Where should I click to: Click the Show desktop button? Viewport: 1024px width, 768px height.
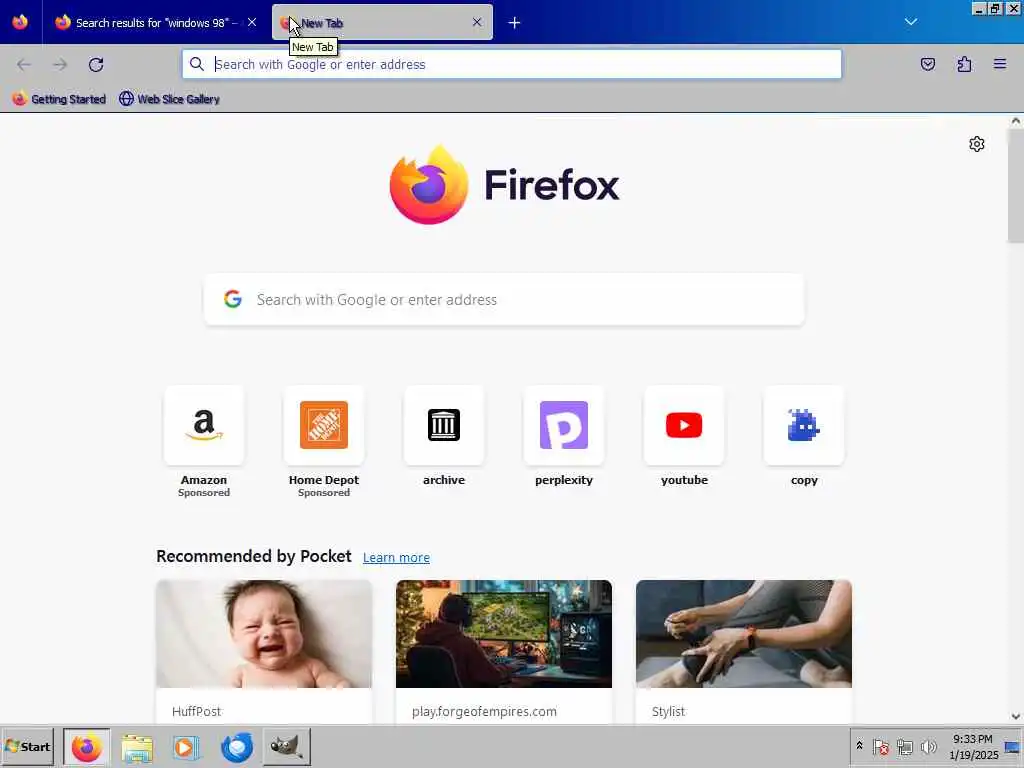click(x=1013, y=746)
